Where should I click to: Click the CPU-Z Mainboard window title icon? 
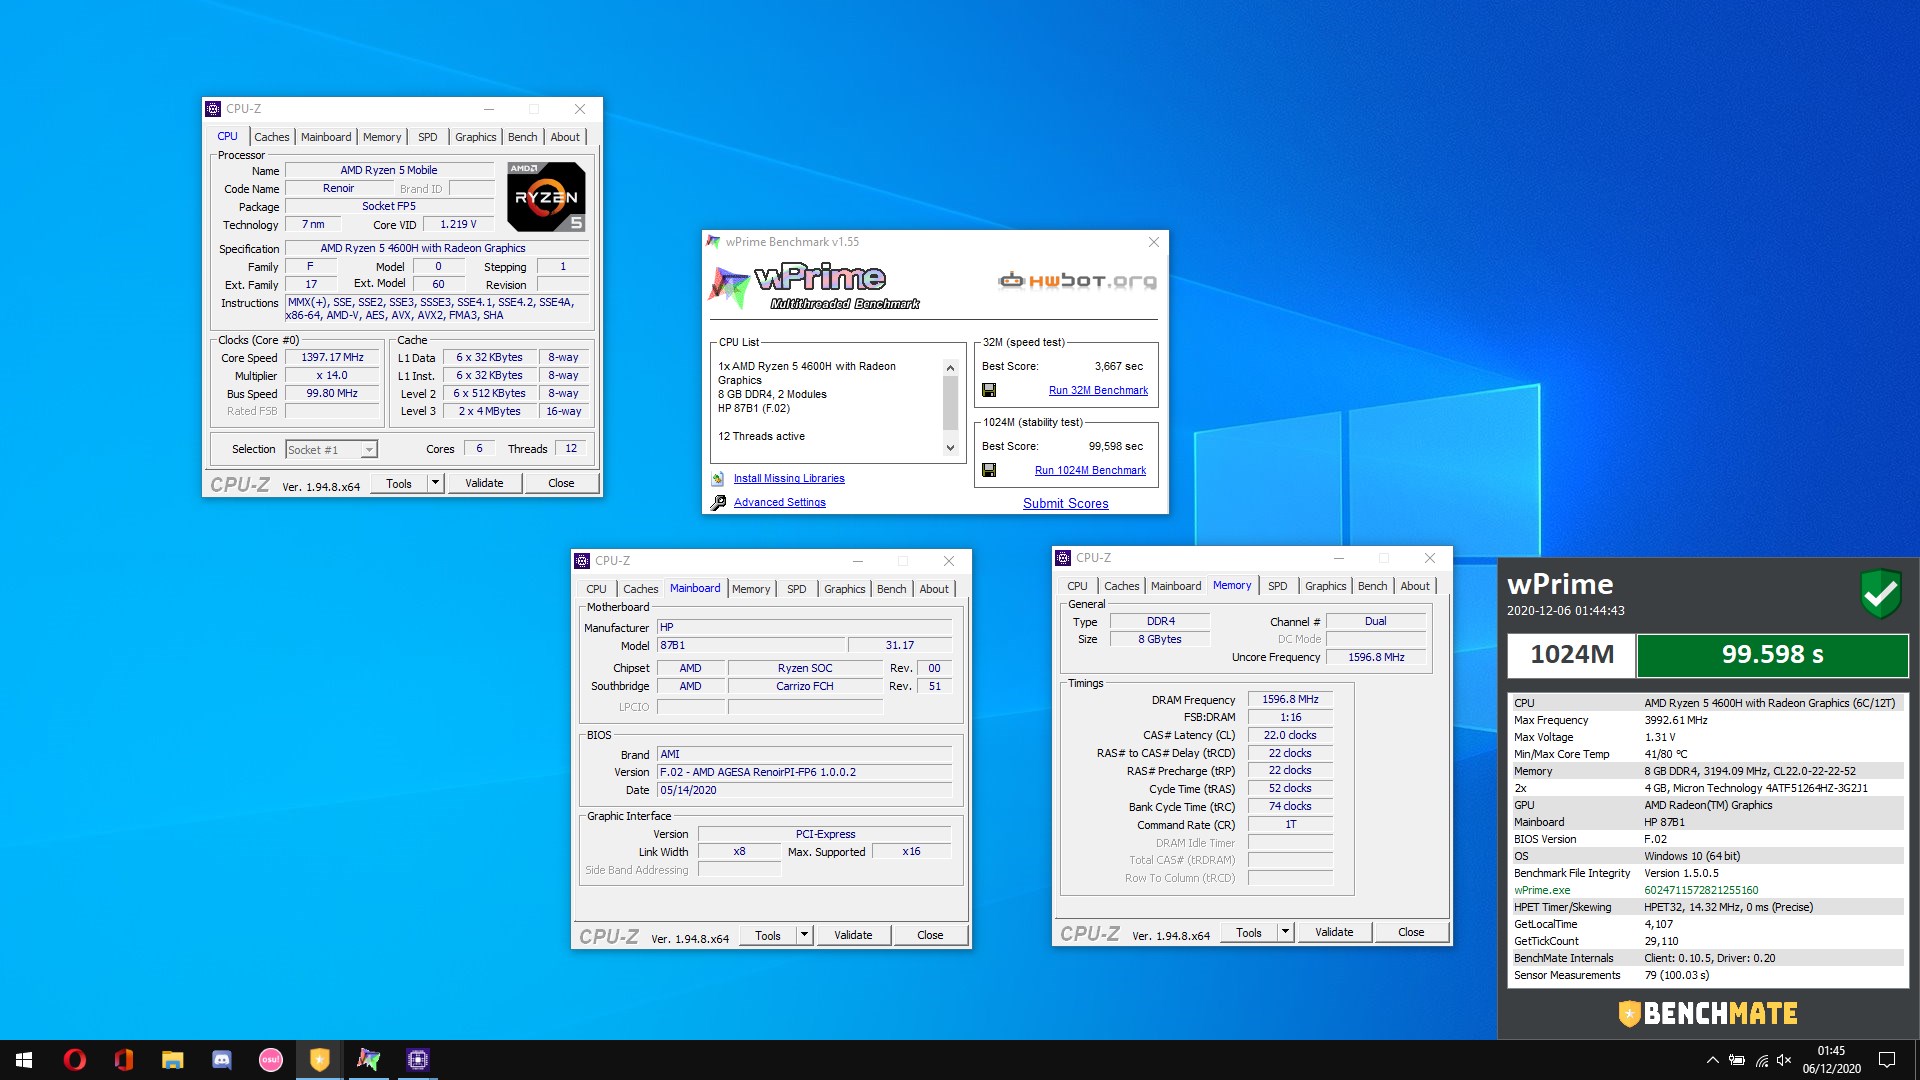click(x=582, y=561)
